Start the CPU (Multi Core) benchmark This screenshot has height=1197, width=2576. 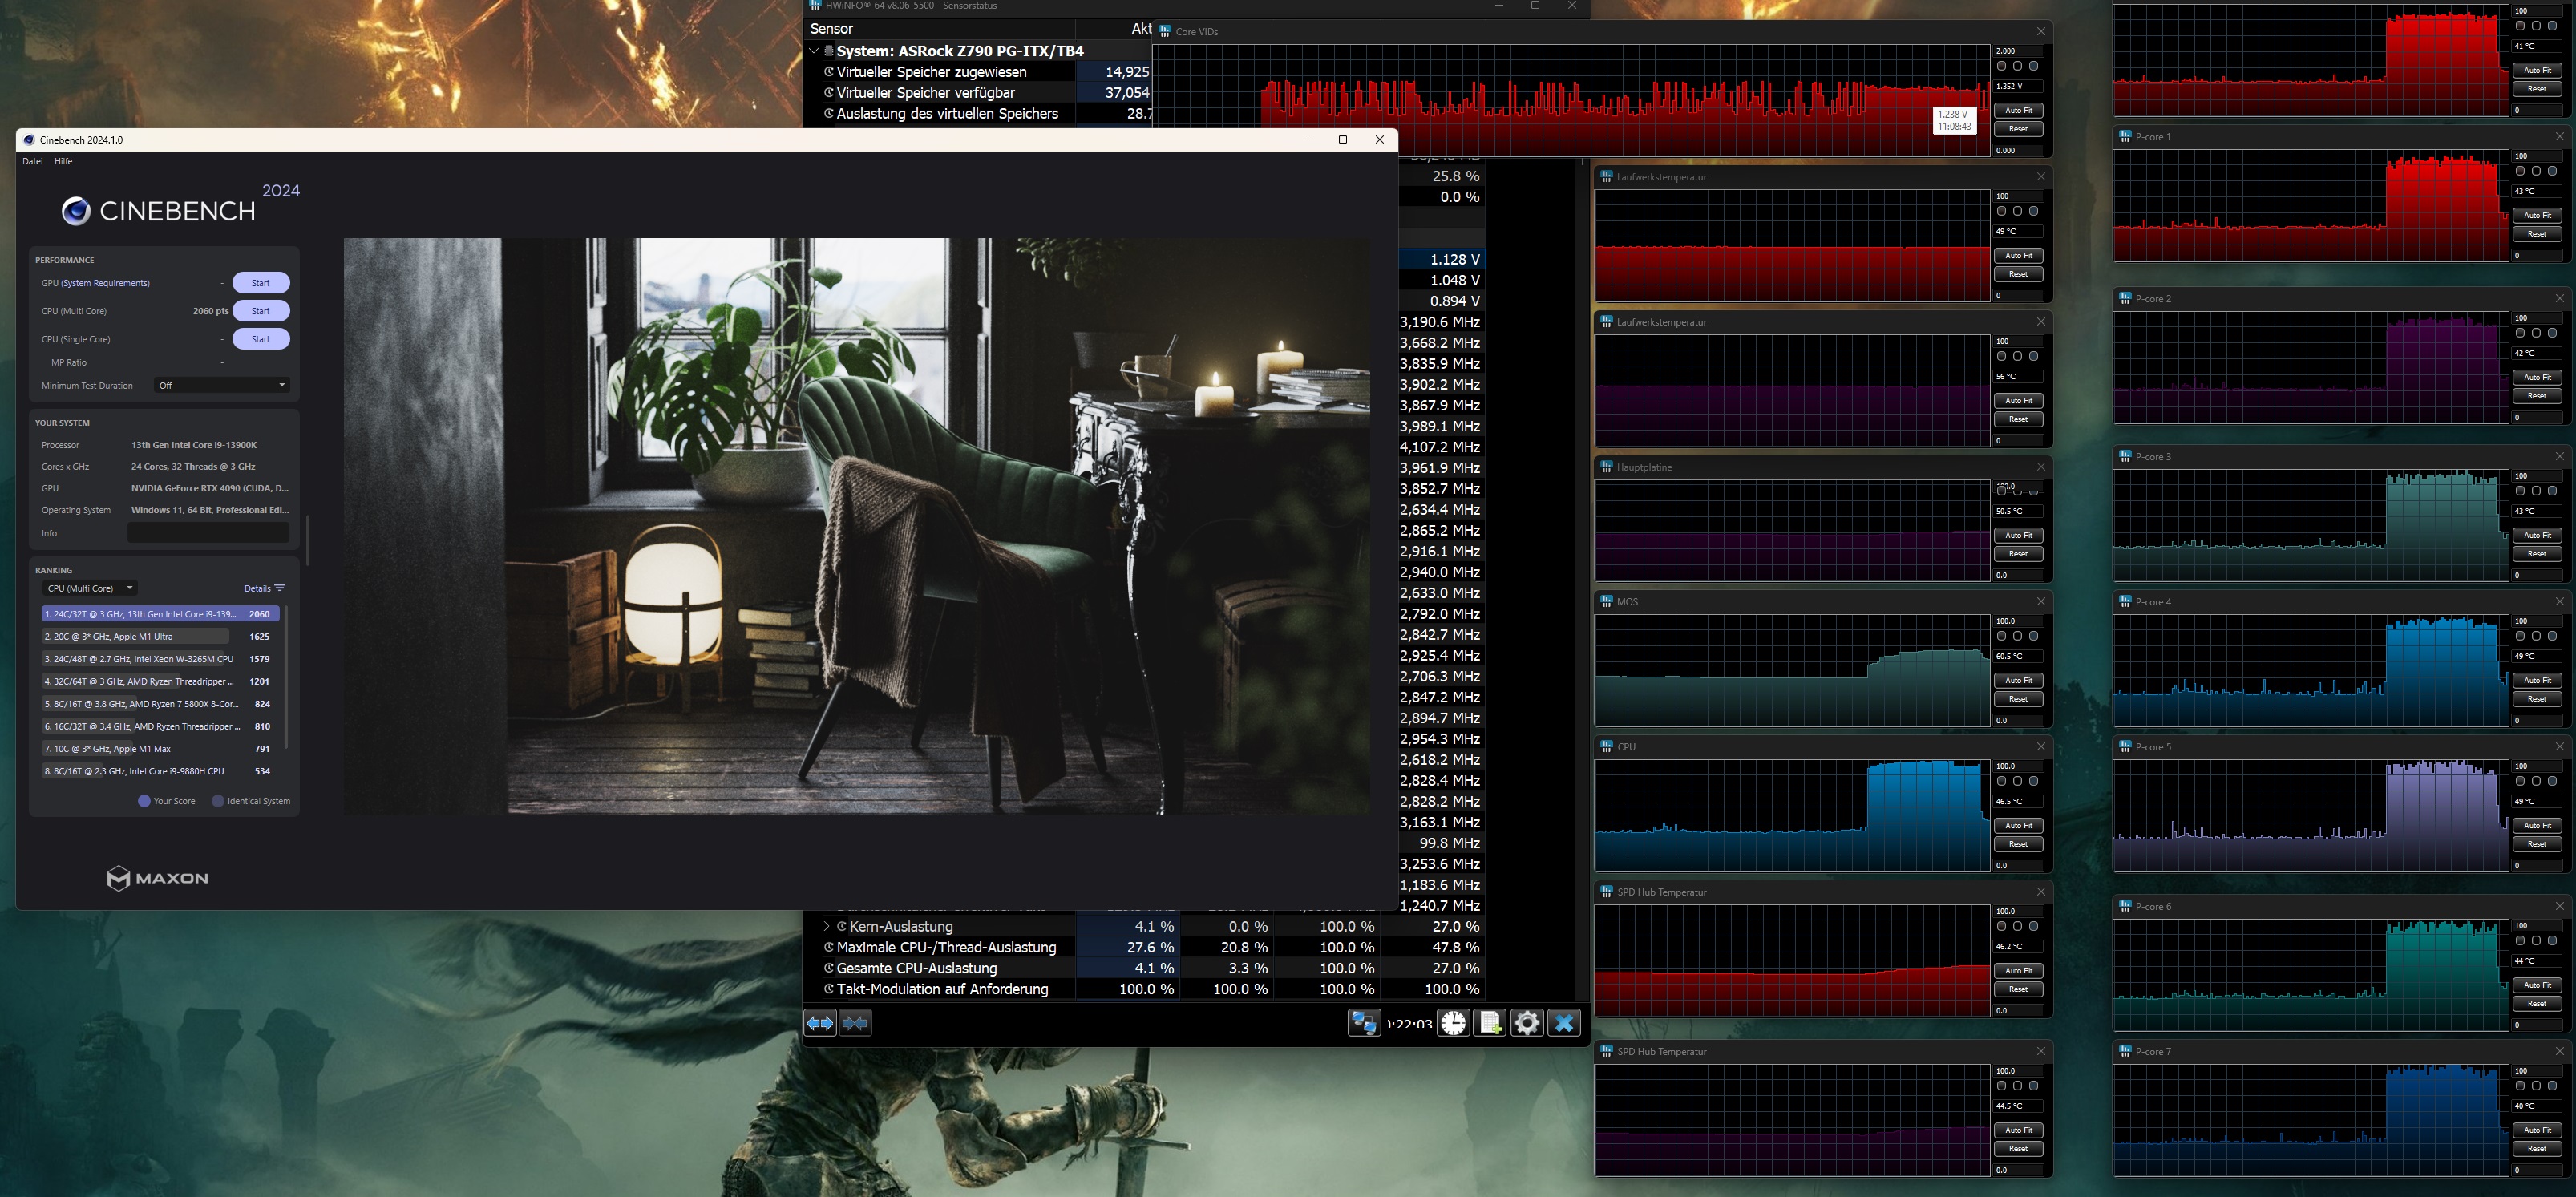(x=261, y=311)
